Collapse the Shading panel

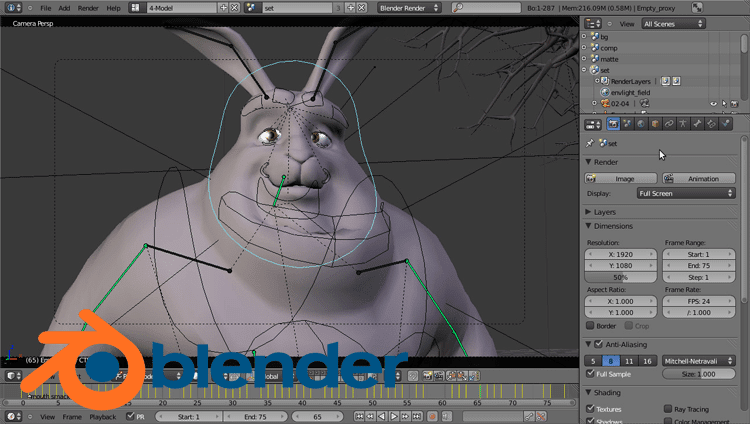[x=588, y=392]
